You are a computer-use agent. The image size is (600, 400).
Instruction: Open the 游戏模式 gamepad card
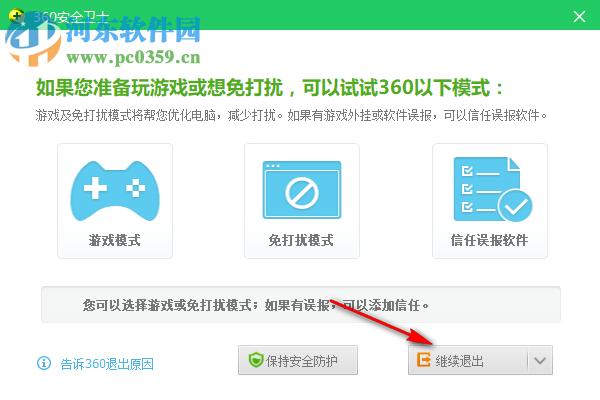point(115,201)
